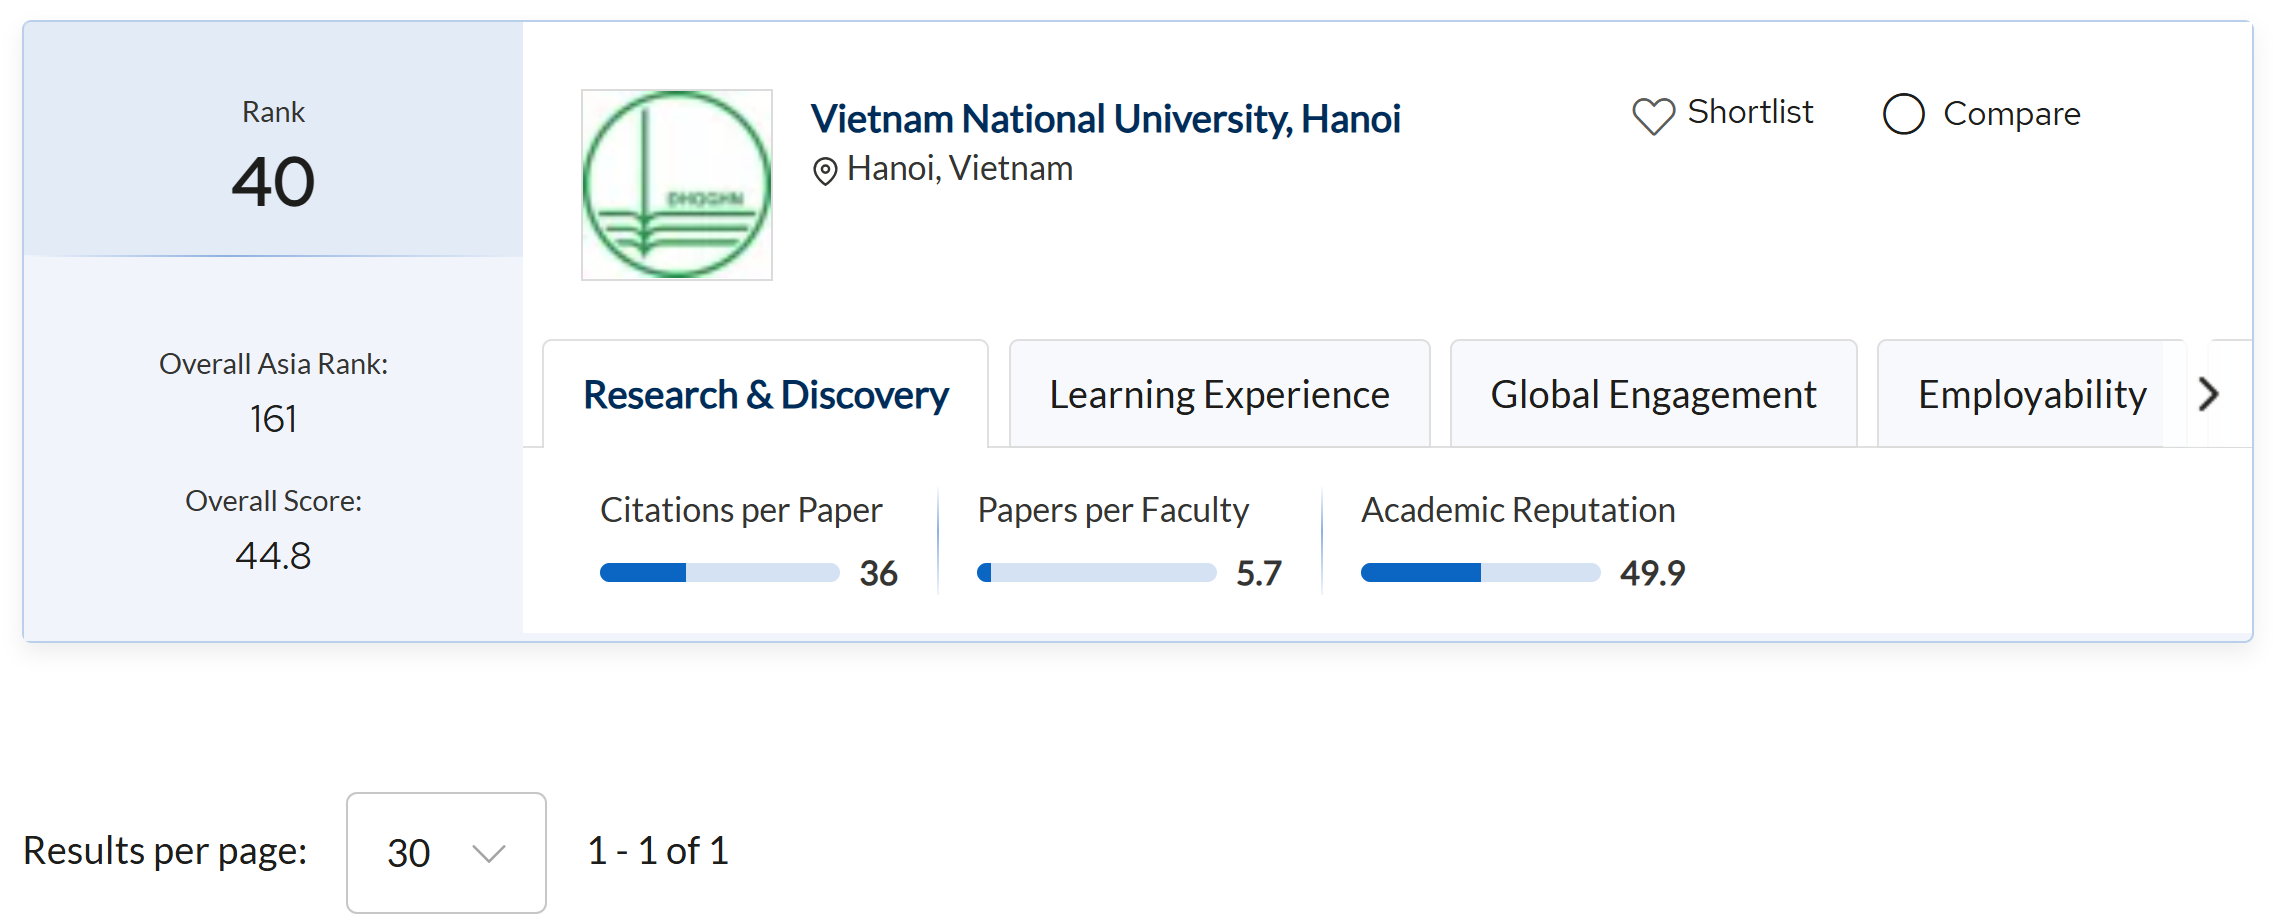
Task: Click Papers per Faculty progress bar
Action: 1096,573
